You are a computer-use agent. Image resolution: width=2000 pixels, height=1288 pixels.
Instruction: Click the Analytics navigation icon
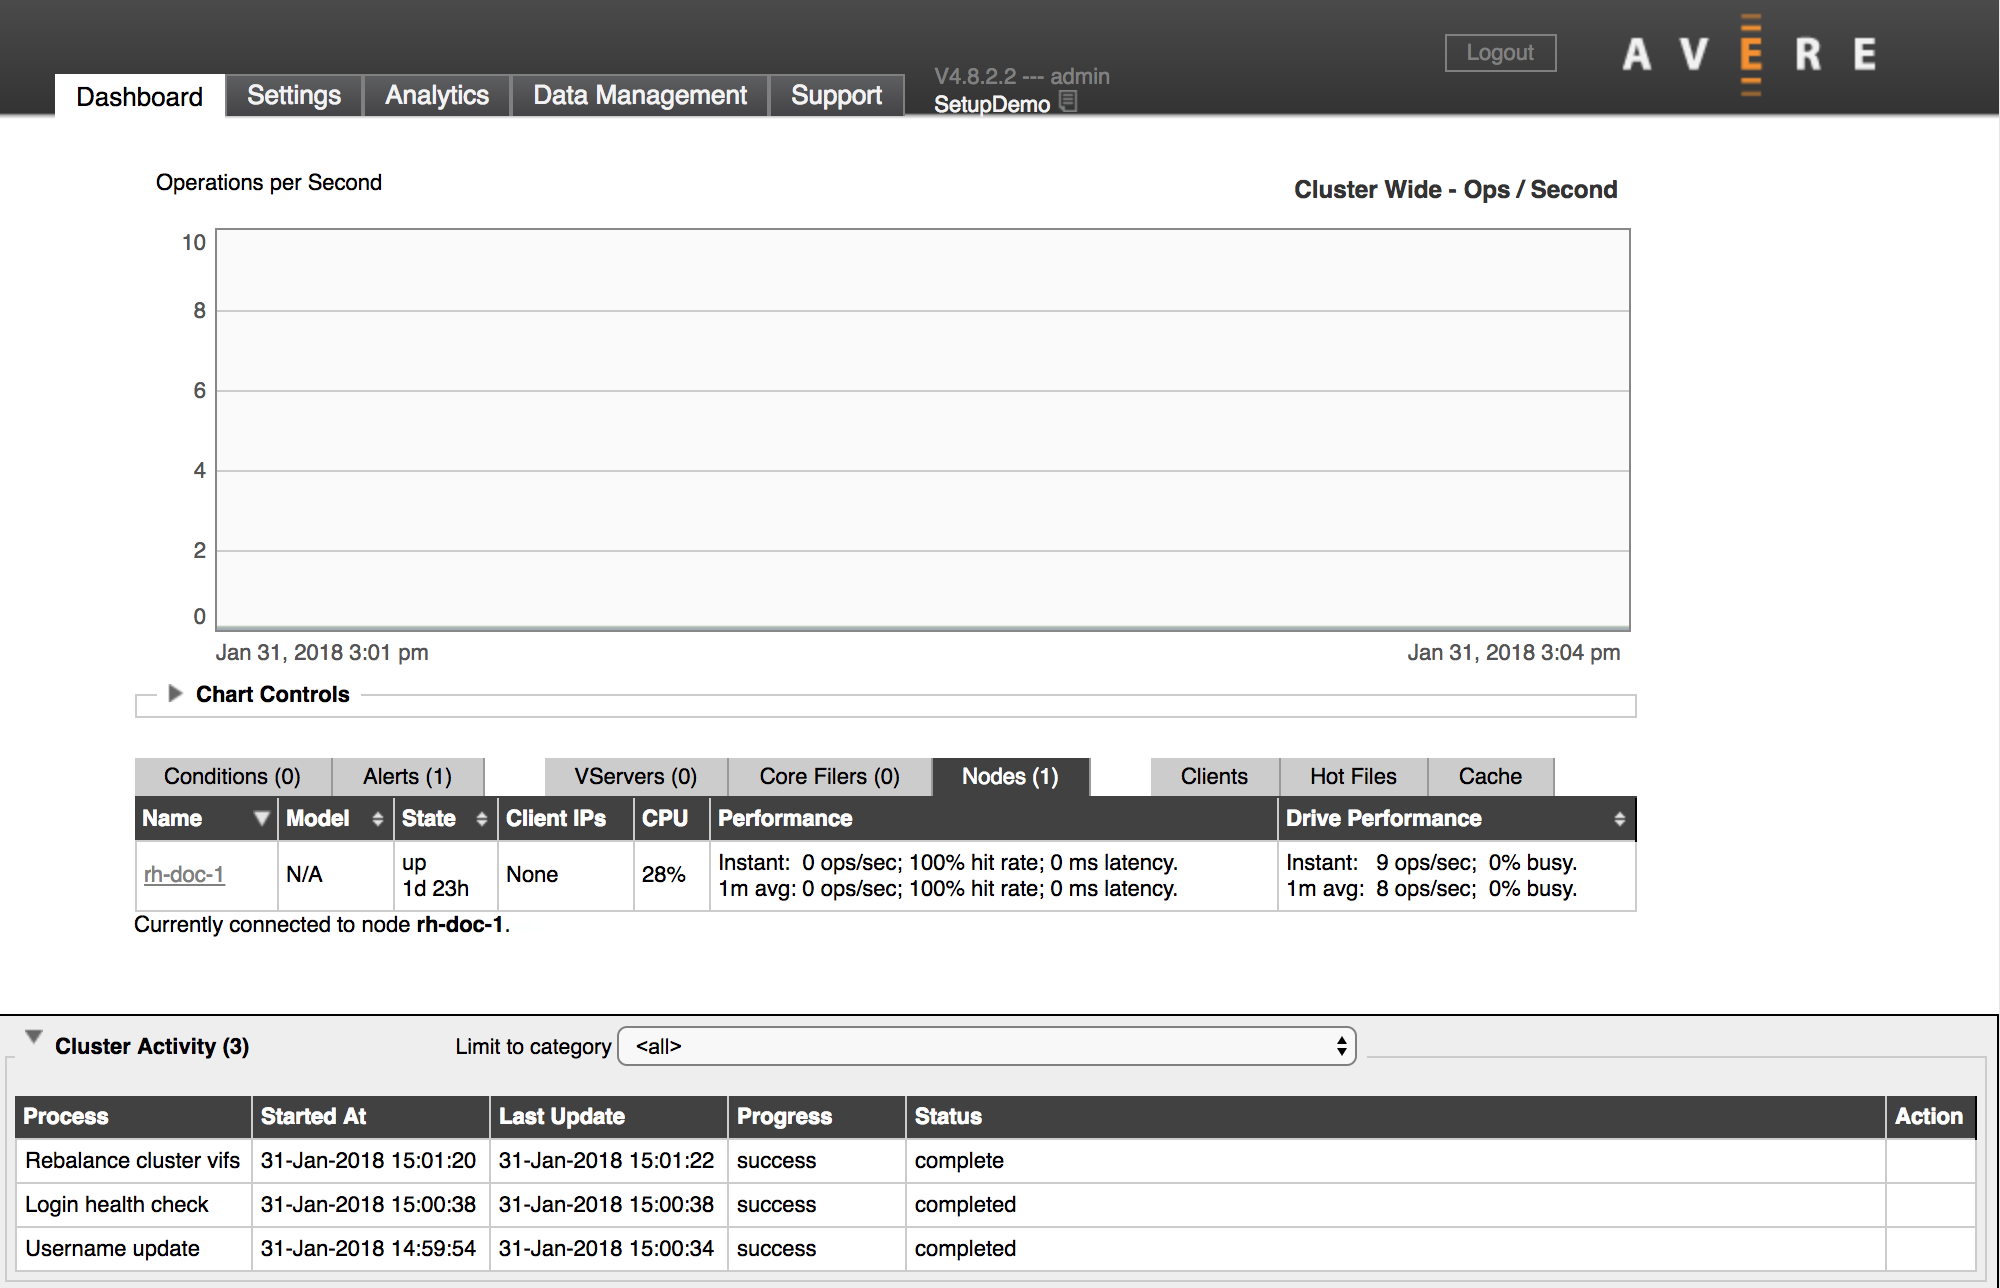click(x=437, y=95)
